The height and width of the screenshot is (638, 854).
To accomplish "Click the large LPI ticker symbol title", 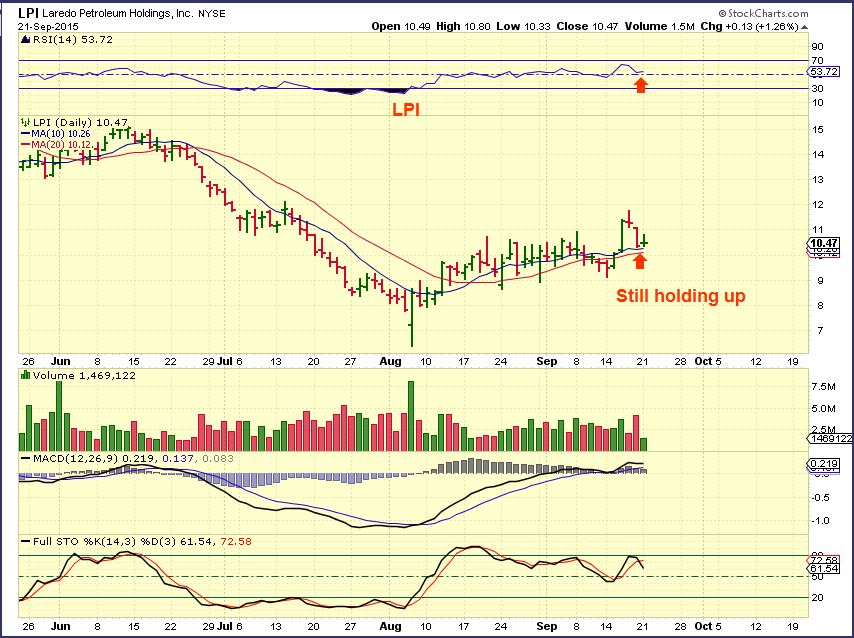I will click(x=28, y=13).
